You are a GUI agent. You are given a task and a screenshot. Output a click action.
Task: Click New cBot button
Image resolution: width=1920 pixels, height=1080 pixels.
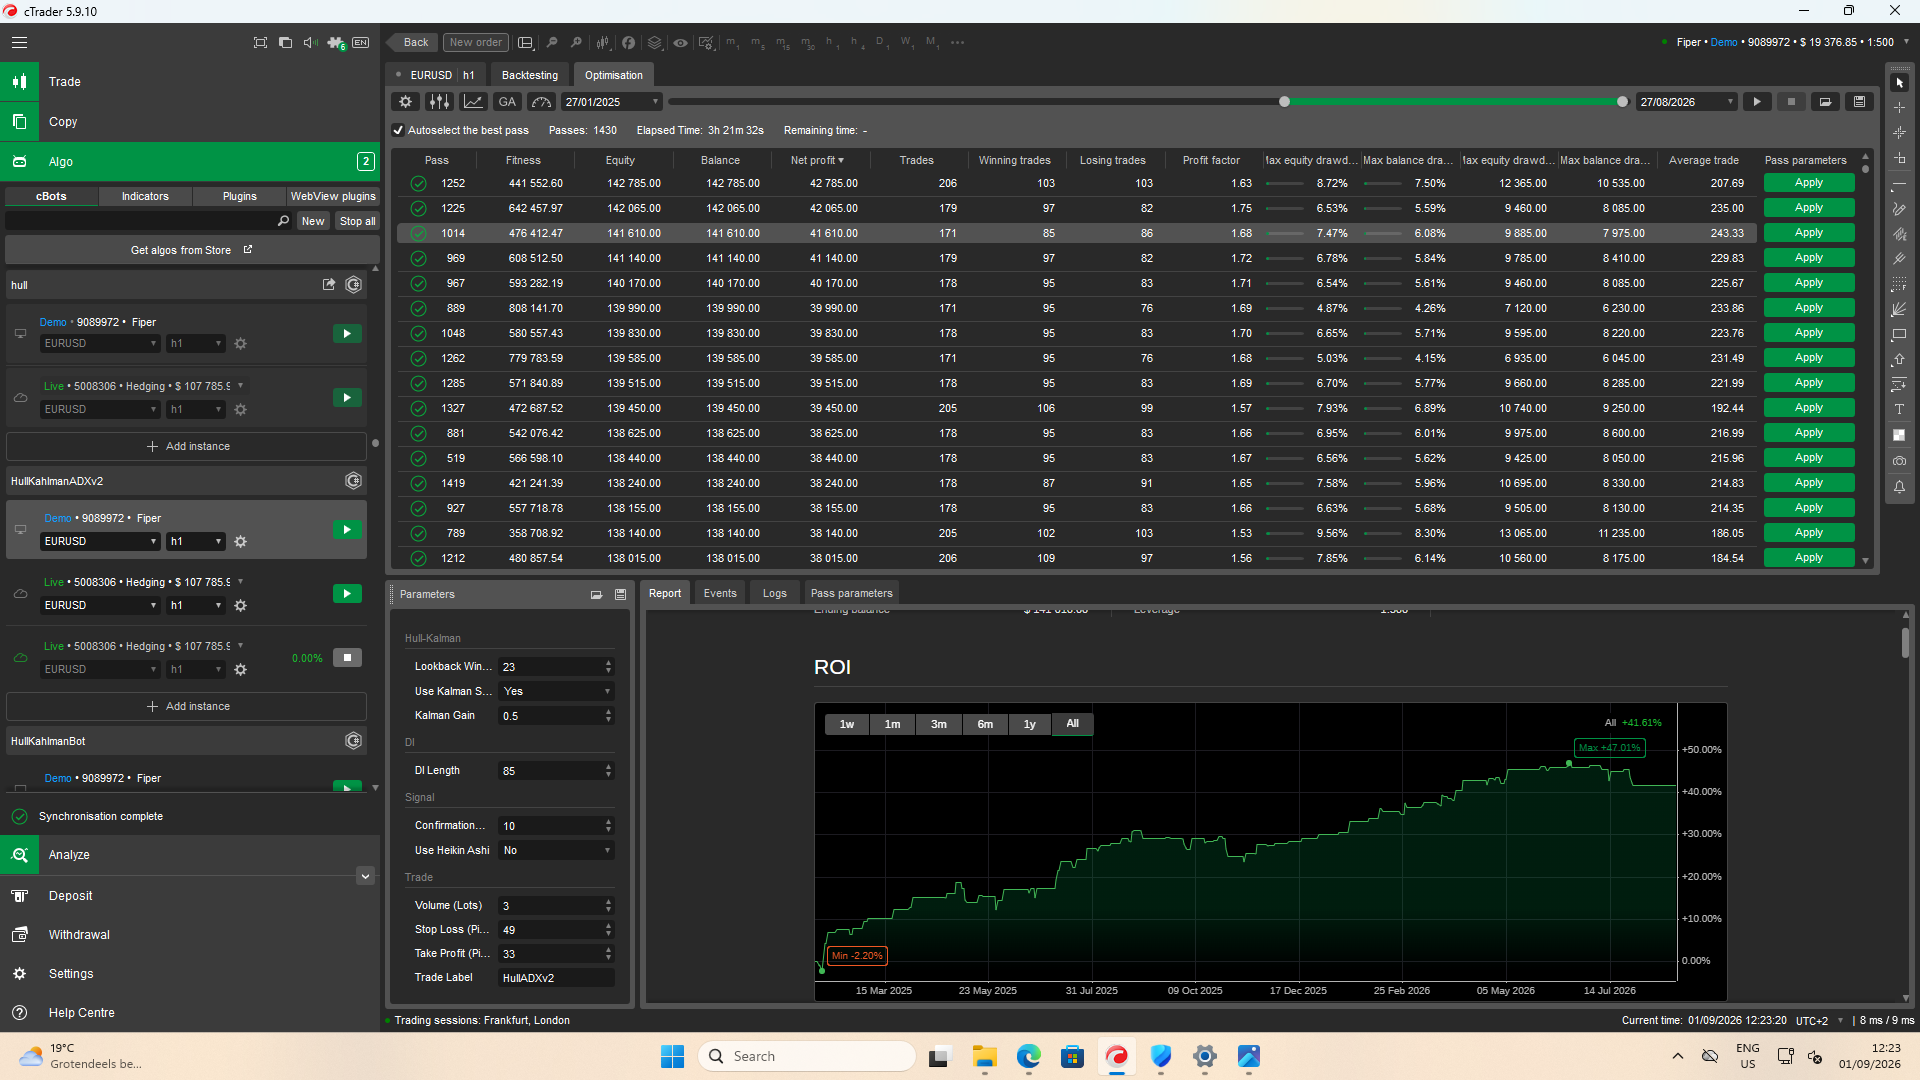coord(313,222)
